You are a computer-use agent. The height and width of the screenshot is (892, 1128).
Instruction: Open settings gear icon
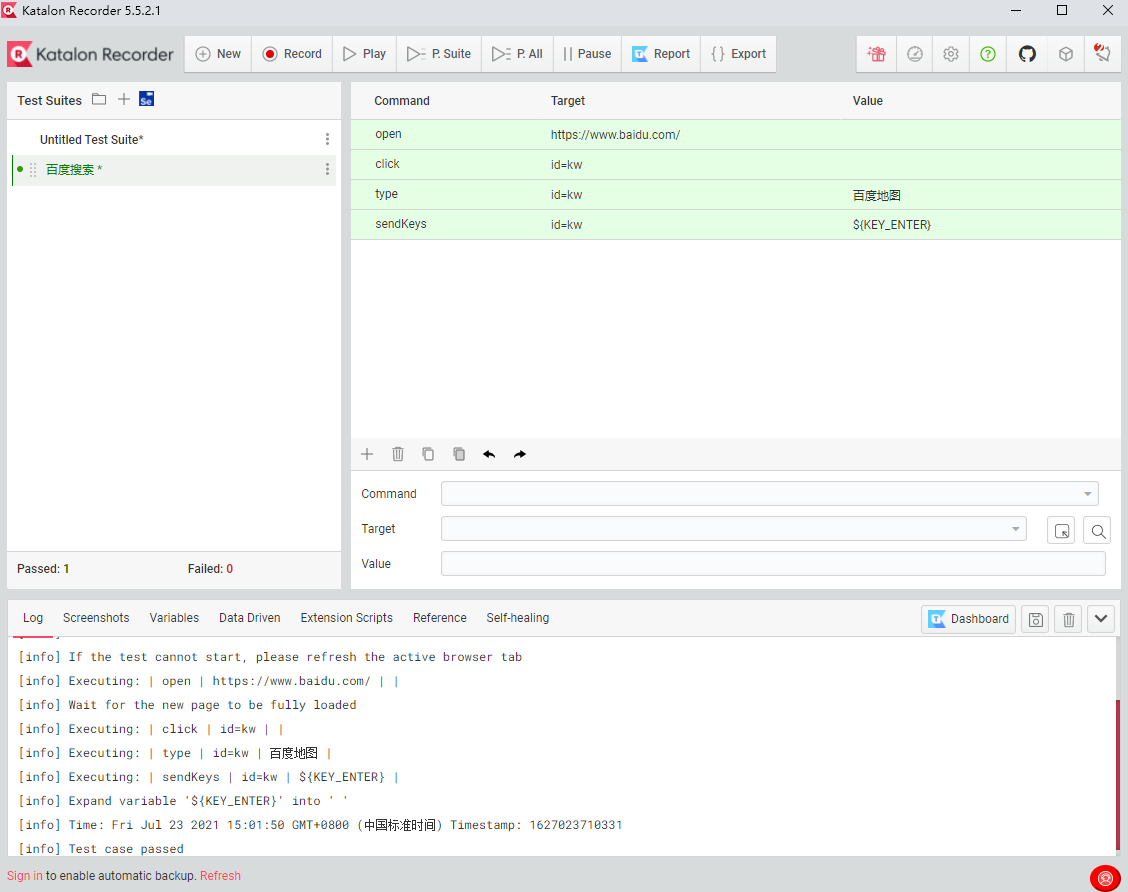pos(951,54)
